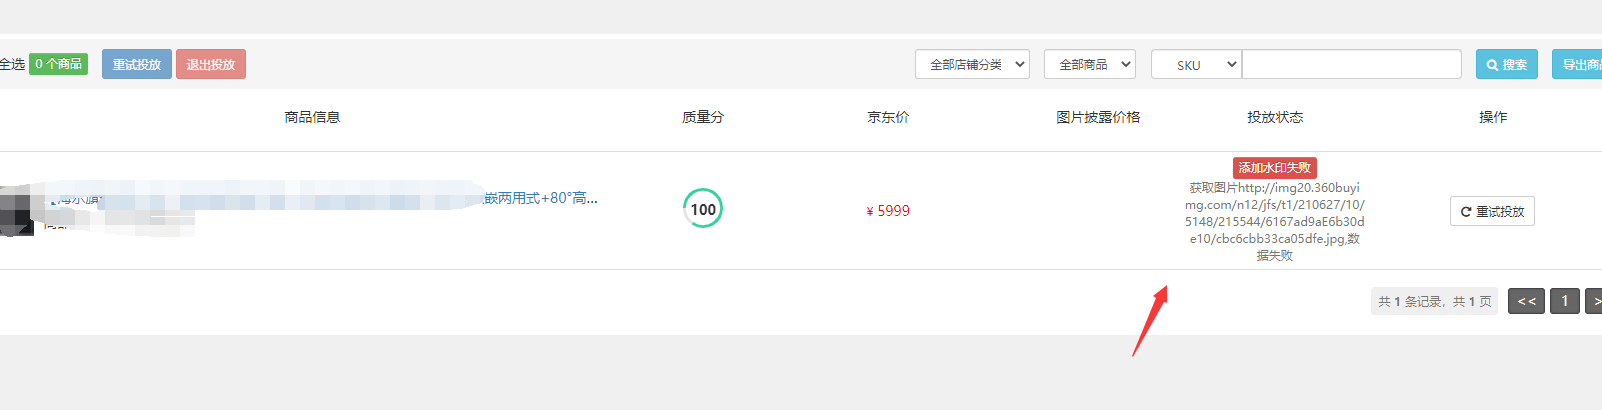1602x410 pixels.
Task: Click the 投放状态 column header
Action: tap(1275, 117)
